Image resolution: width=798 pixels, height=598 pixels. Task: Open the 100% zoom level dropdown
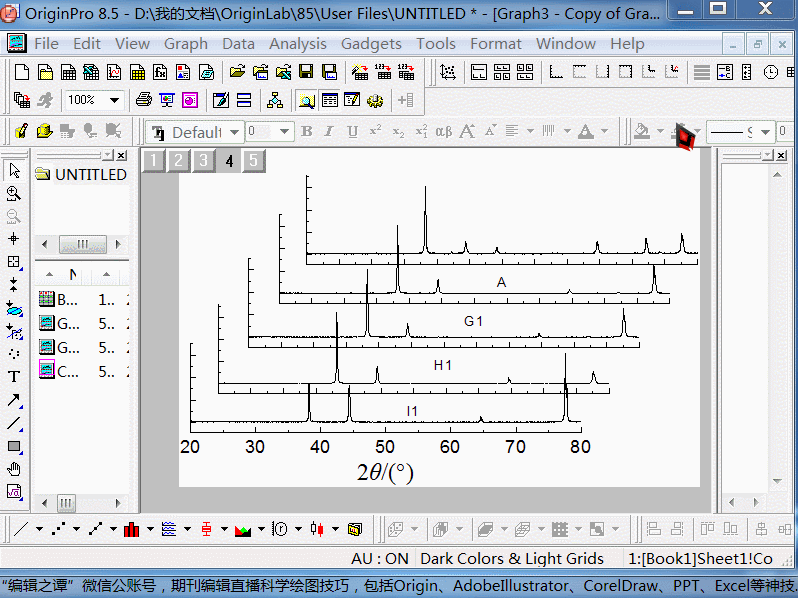(115, 100)
